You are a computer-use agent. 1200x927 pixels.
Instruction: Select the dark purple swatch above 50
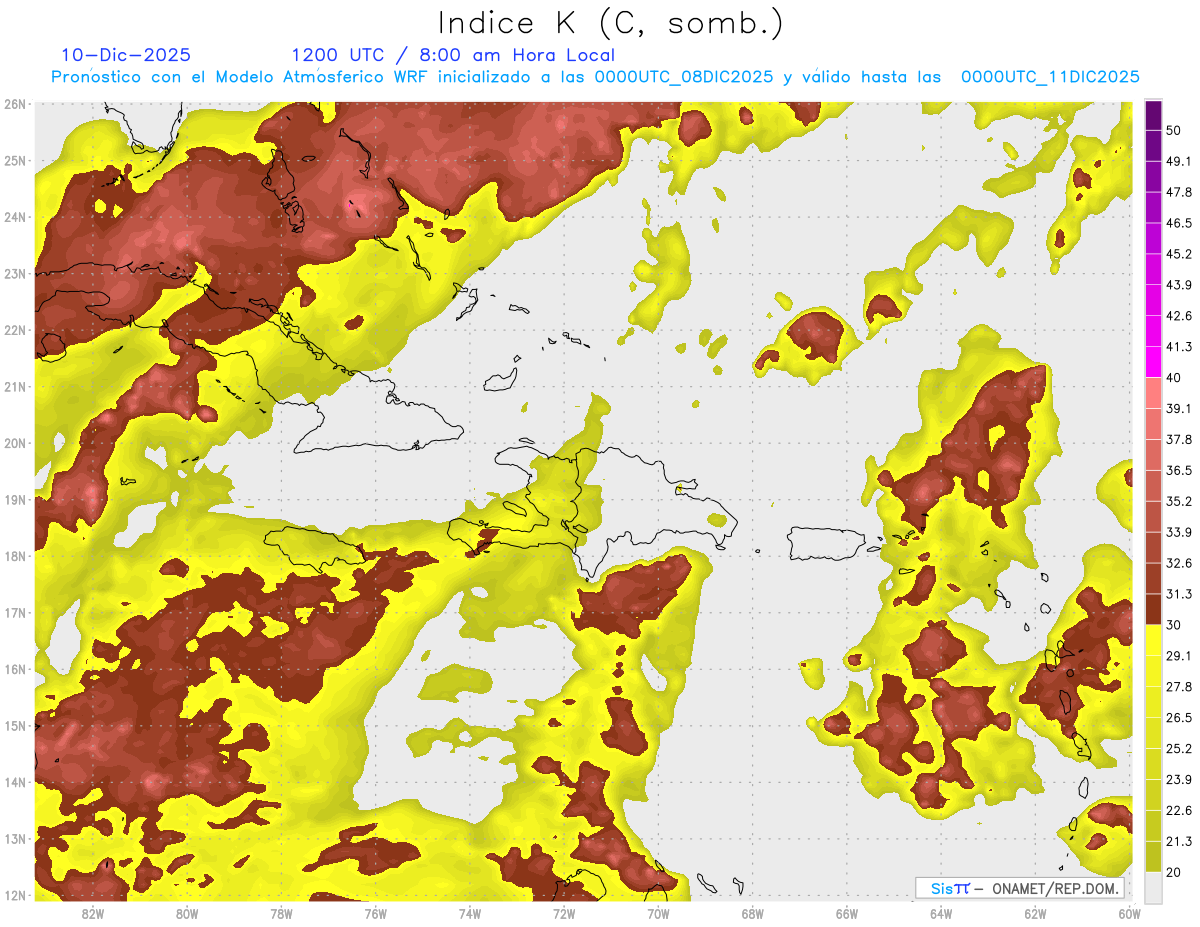coord(1153,115)
